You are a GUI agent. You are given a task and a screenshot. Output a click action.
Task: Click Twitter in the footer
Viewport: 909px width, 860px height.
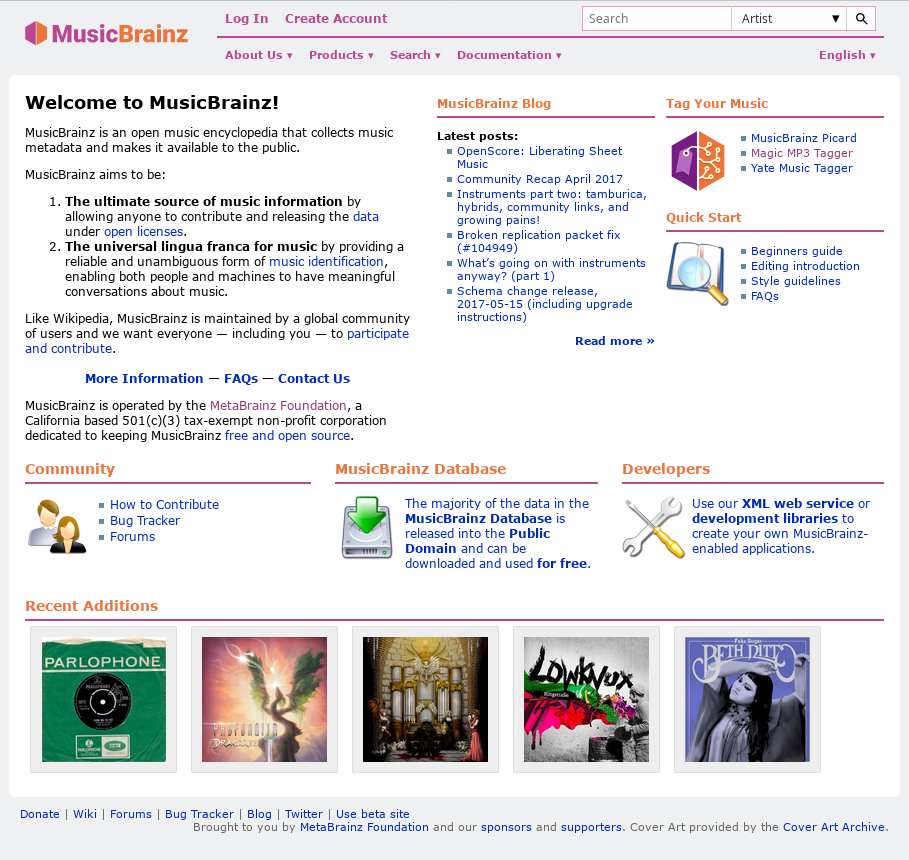304,814
